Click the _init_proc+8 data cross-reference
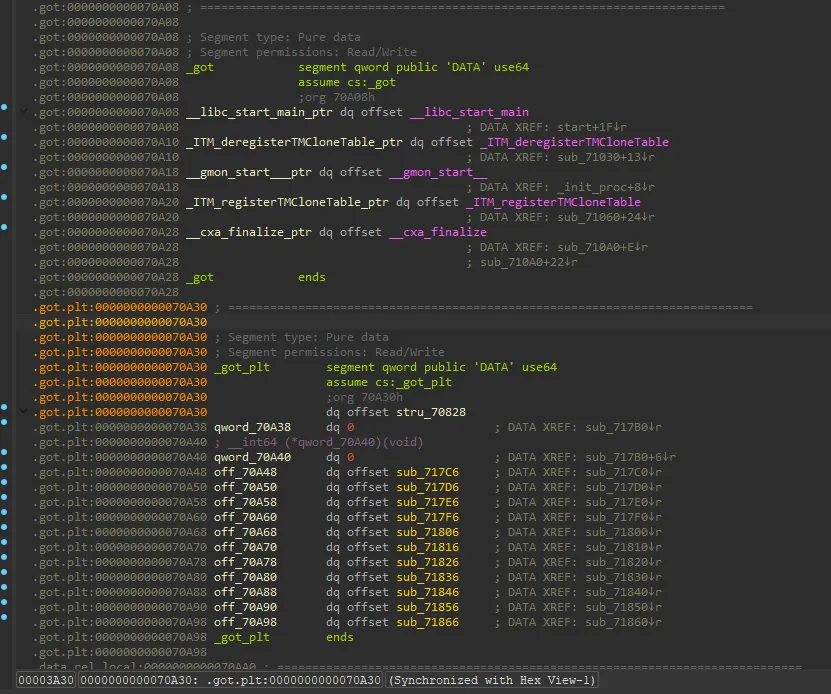 606,187
